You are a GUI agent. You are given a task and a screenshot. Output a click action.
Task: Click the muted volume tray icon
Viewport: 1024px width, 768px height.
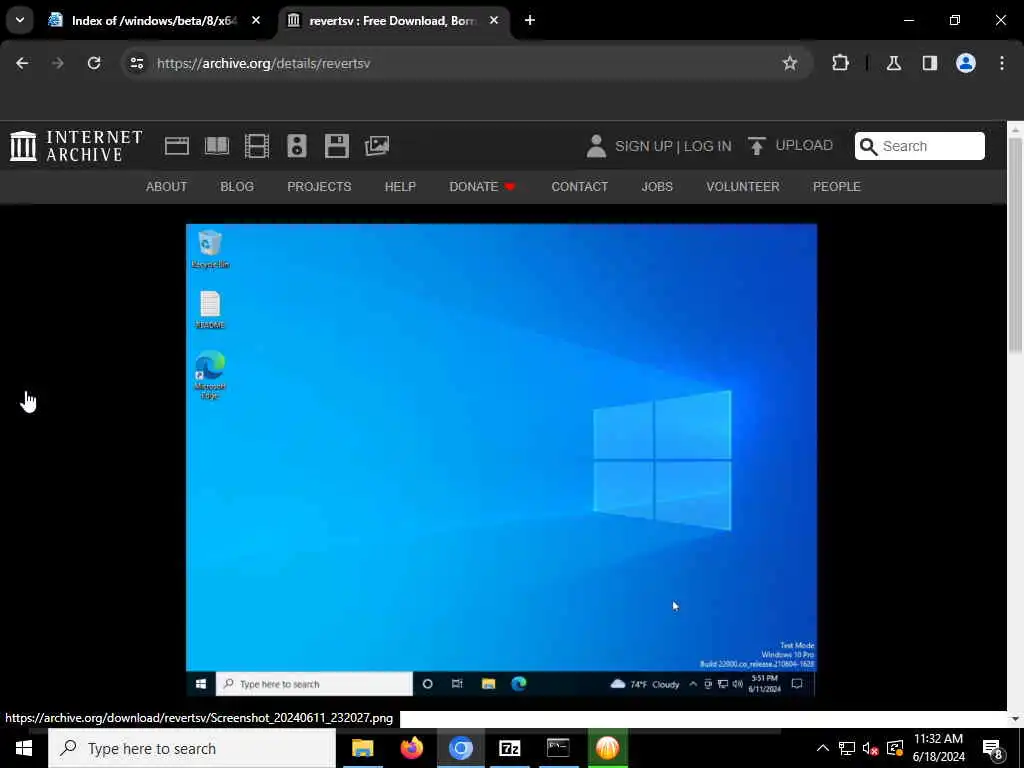[x=870, y=748]
